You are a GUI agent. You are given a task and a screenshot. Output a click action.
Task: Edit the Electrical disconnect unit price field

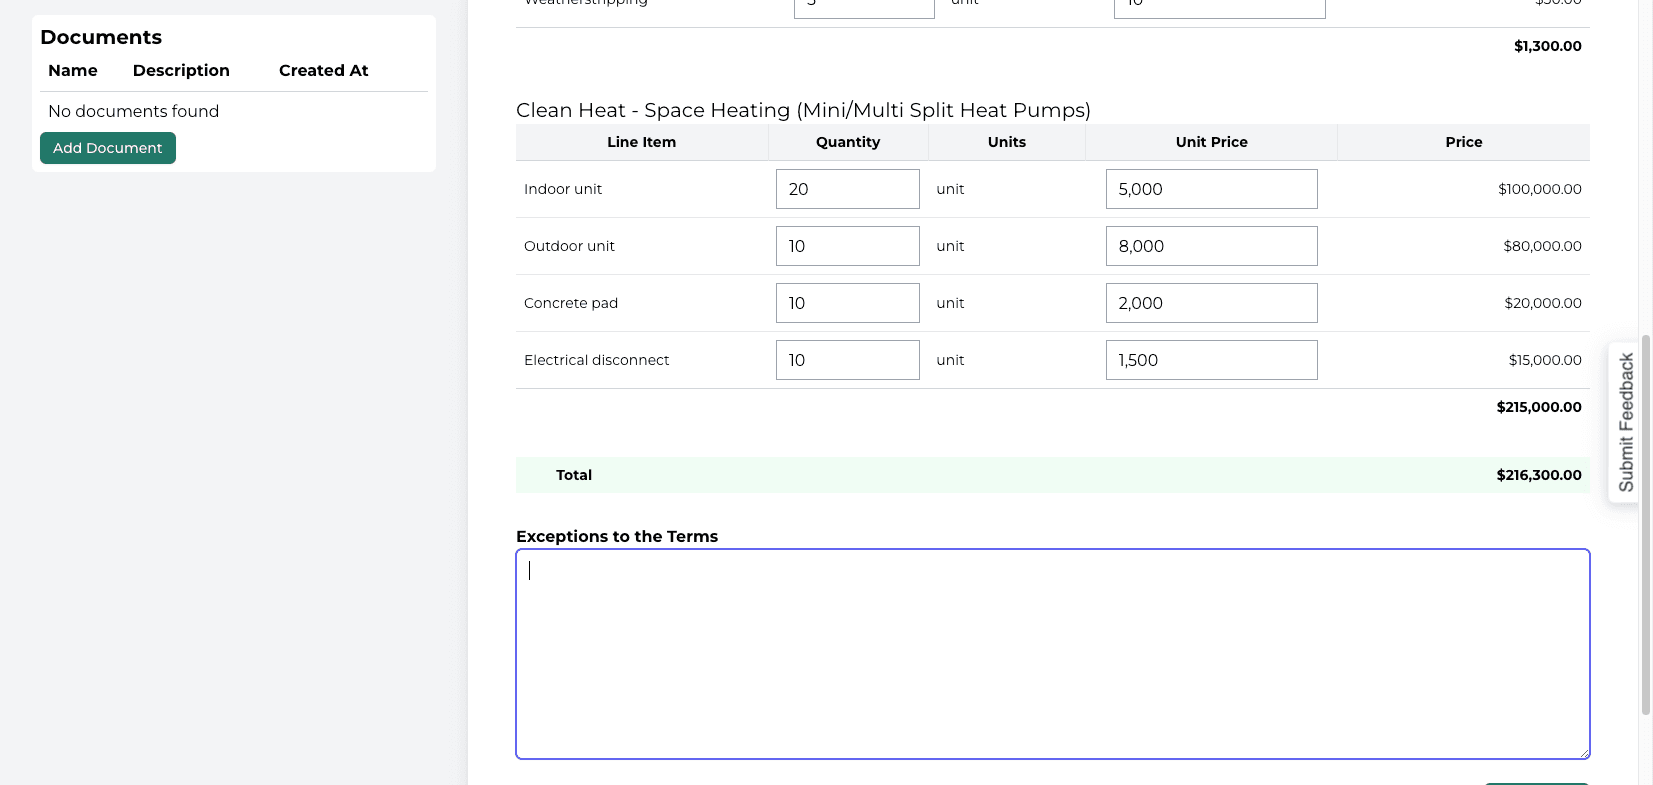tap(1211, 360)
